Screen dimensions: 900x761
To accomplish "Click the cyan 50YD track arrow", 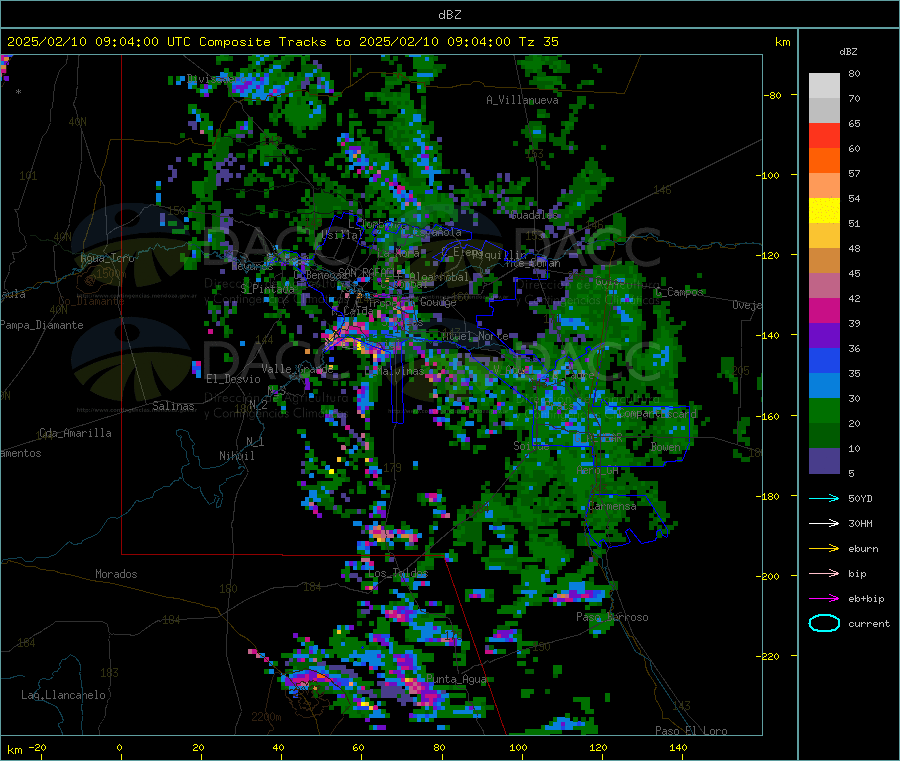I will [x=824, y=498].
